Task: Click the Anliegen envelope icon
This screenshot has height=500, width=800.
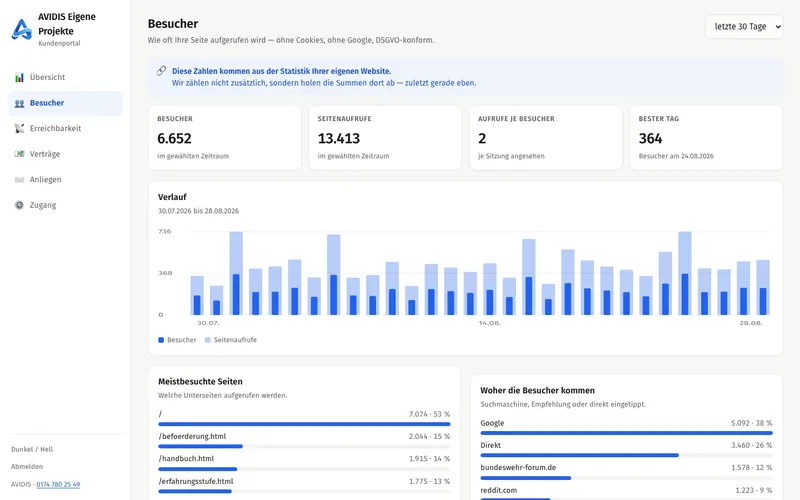Action: click(19, 180)
